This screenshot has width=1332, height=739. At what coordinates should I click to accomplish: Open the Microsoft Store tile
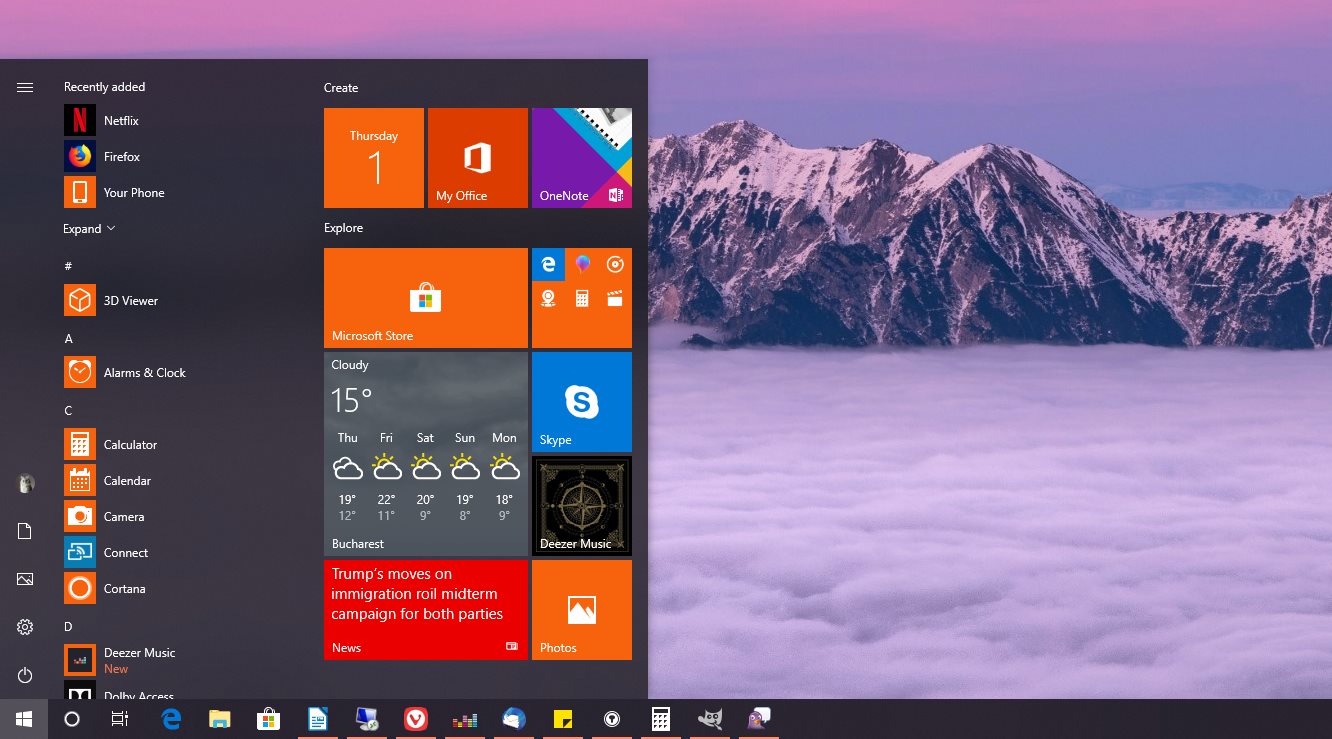pyautogui.click(x=426, y=298)
